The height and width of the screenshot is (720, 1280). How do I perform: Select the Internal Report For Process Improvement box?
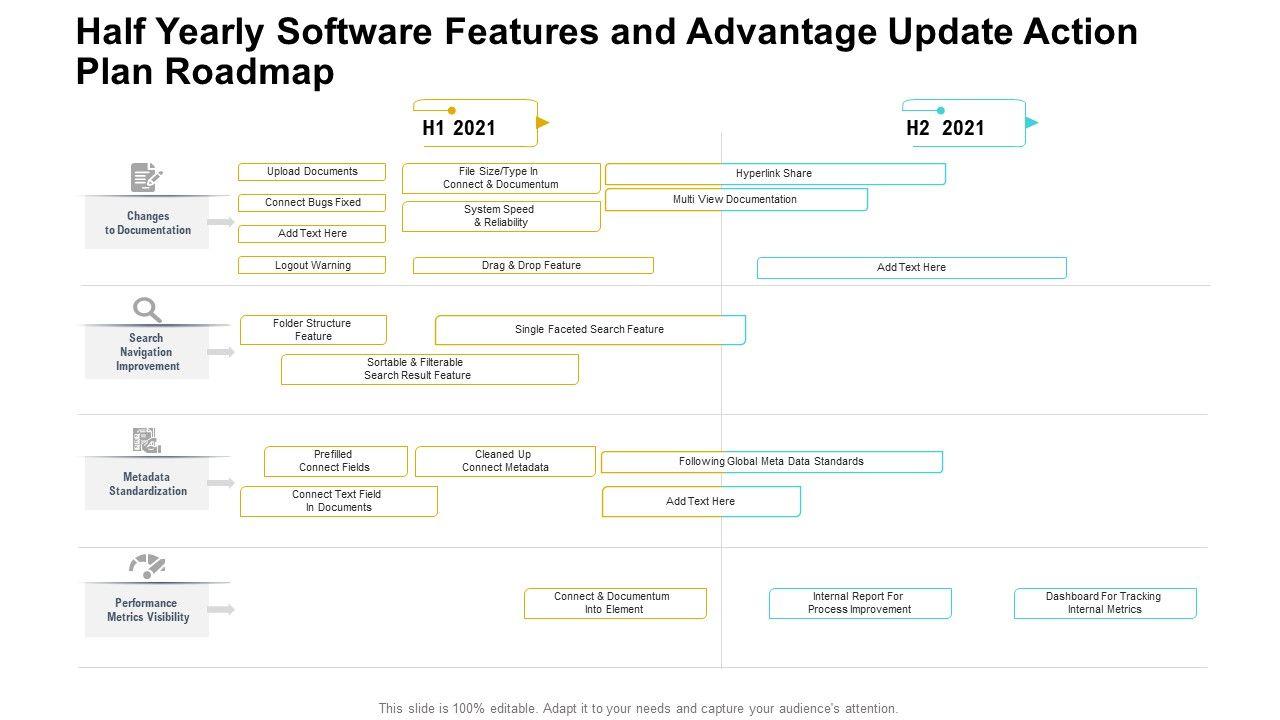860,603
